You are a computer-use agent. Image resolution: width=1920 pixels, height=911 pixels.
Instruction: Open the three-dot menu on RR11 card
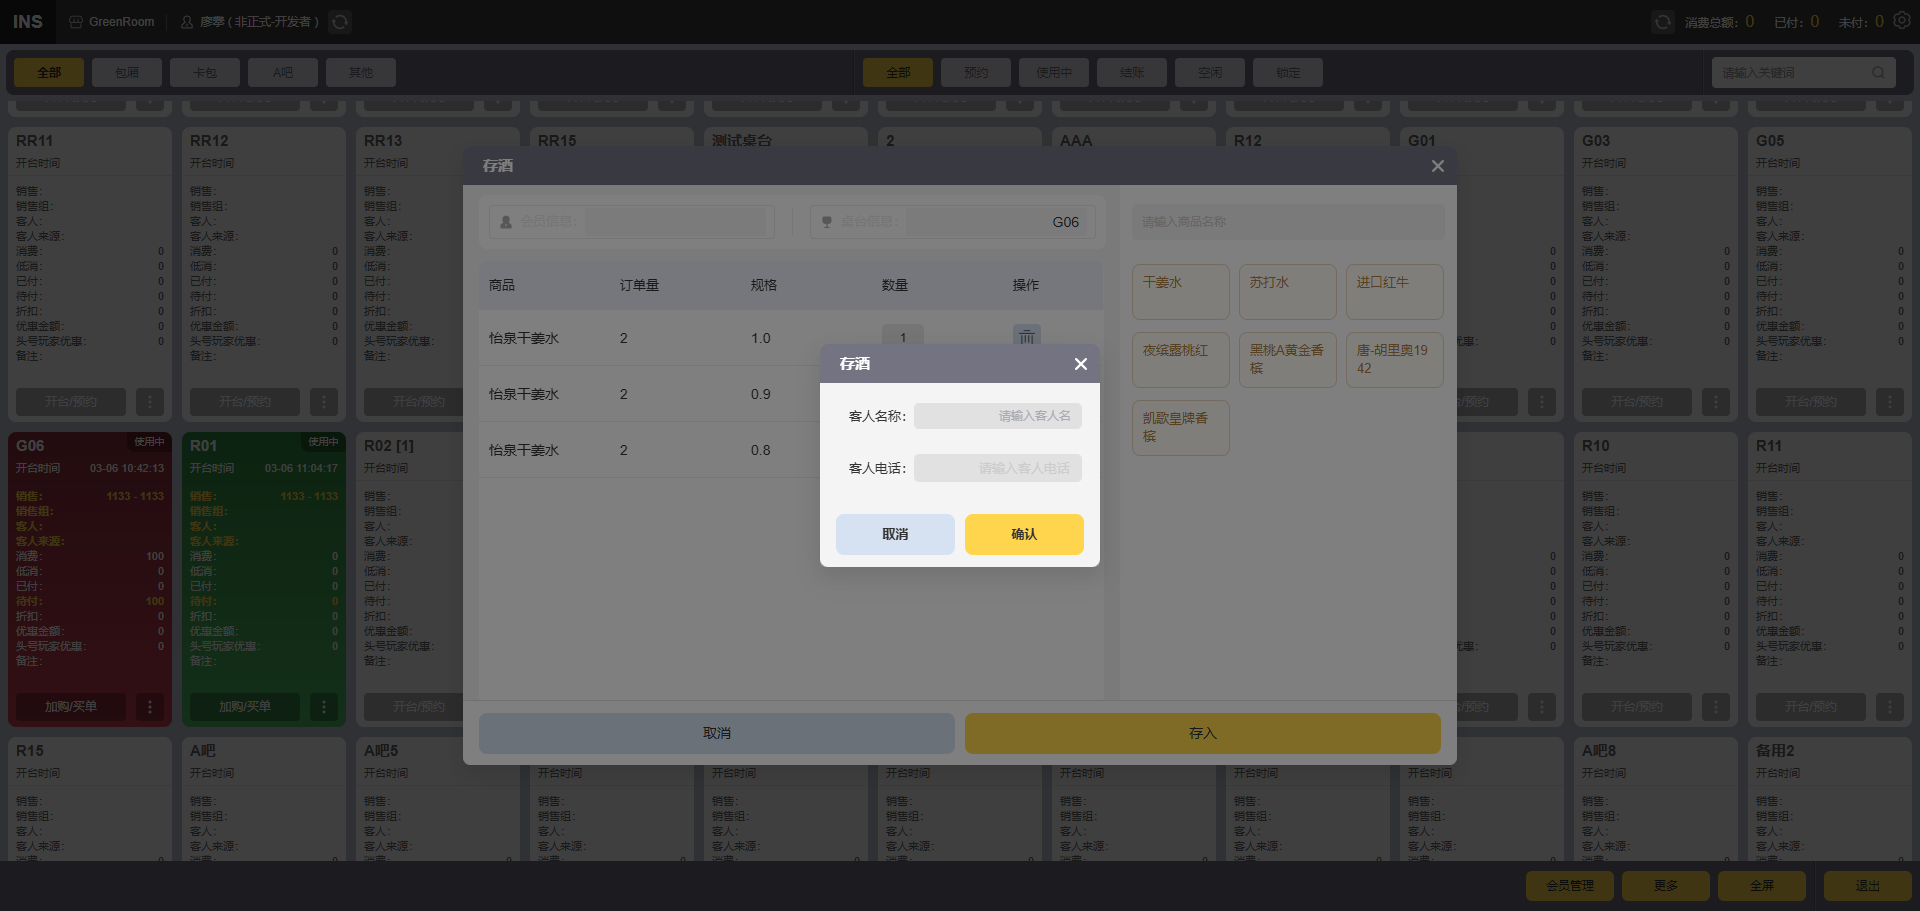150,402
